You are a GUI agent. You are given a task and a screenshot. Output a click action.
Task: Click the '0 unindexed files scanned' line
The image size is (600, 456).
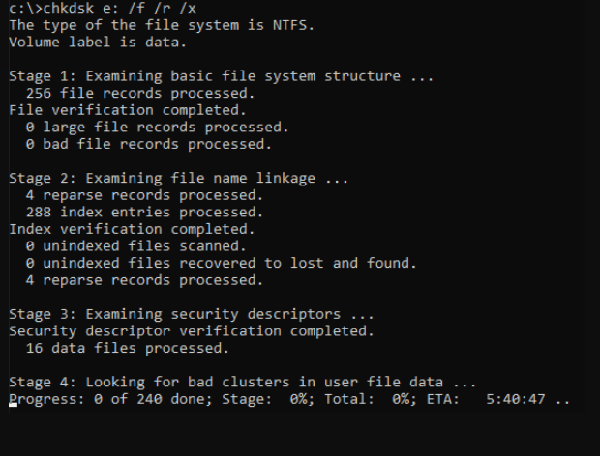click(x=135, y=246)
